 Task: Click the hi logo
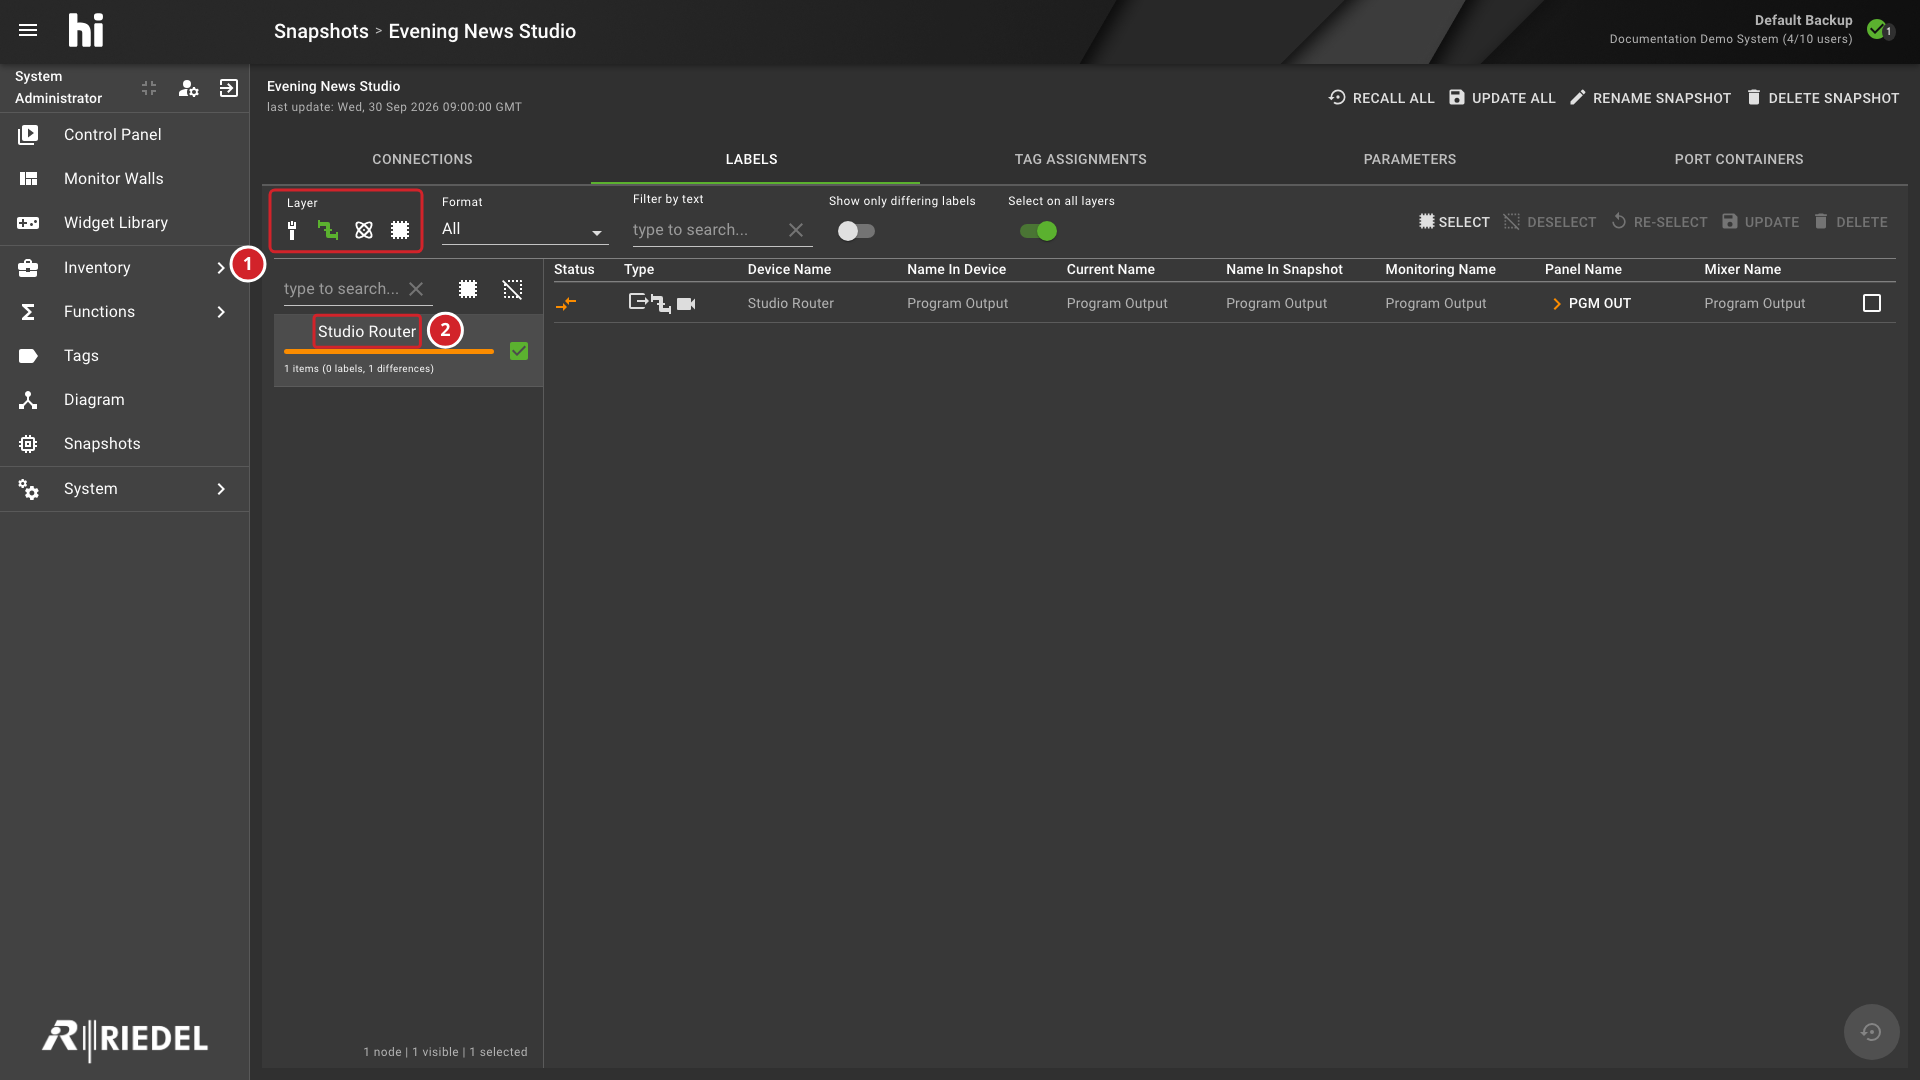(x=86, y=31)
